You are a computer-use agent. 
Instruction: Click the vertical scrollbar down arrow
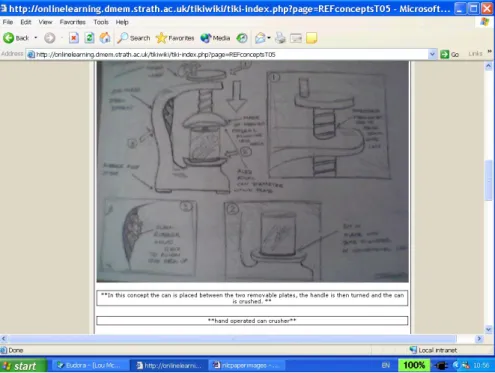tap(488, 330)
